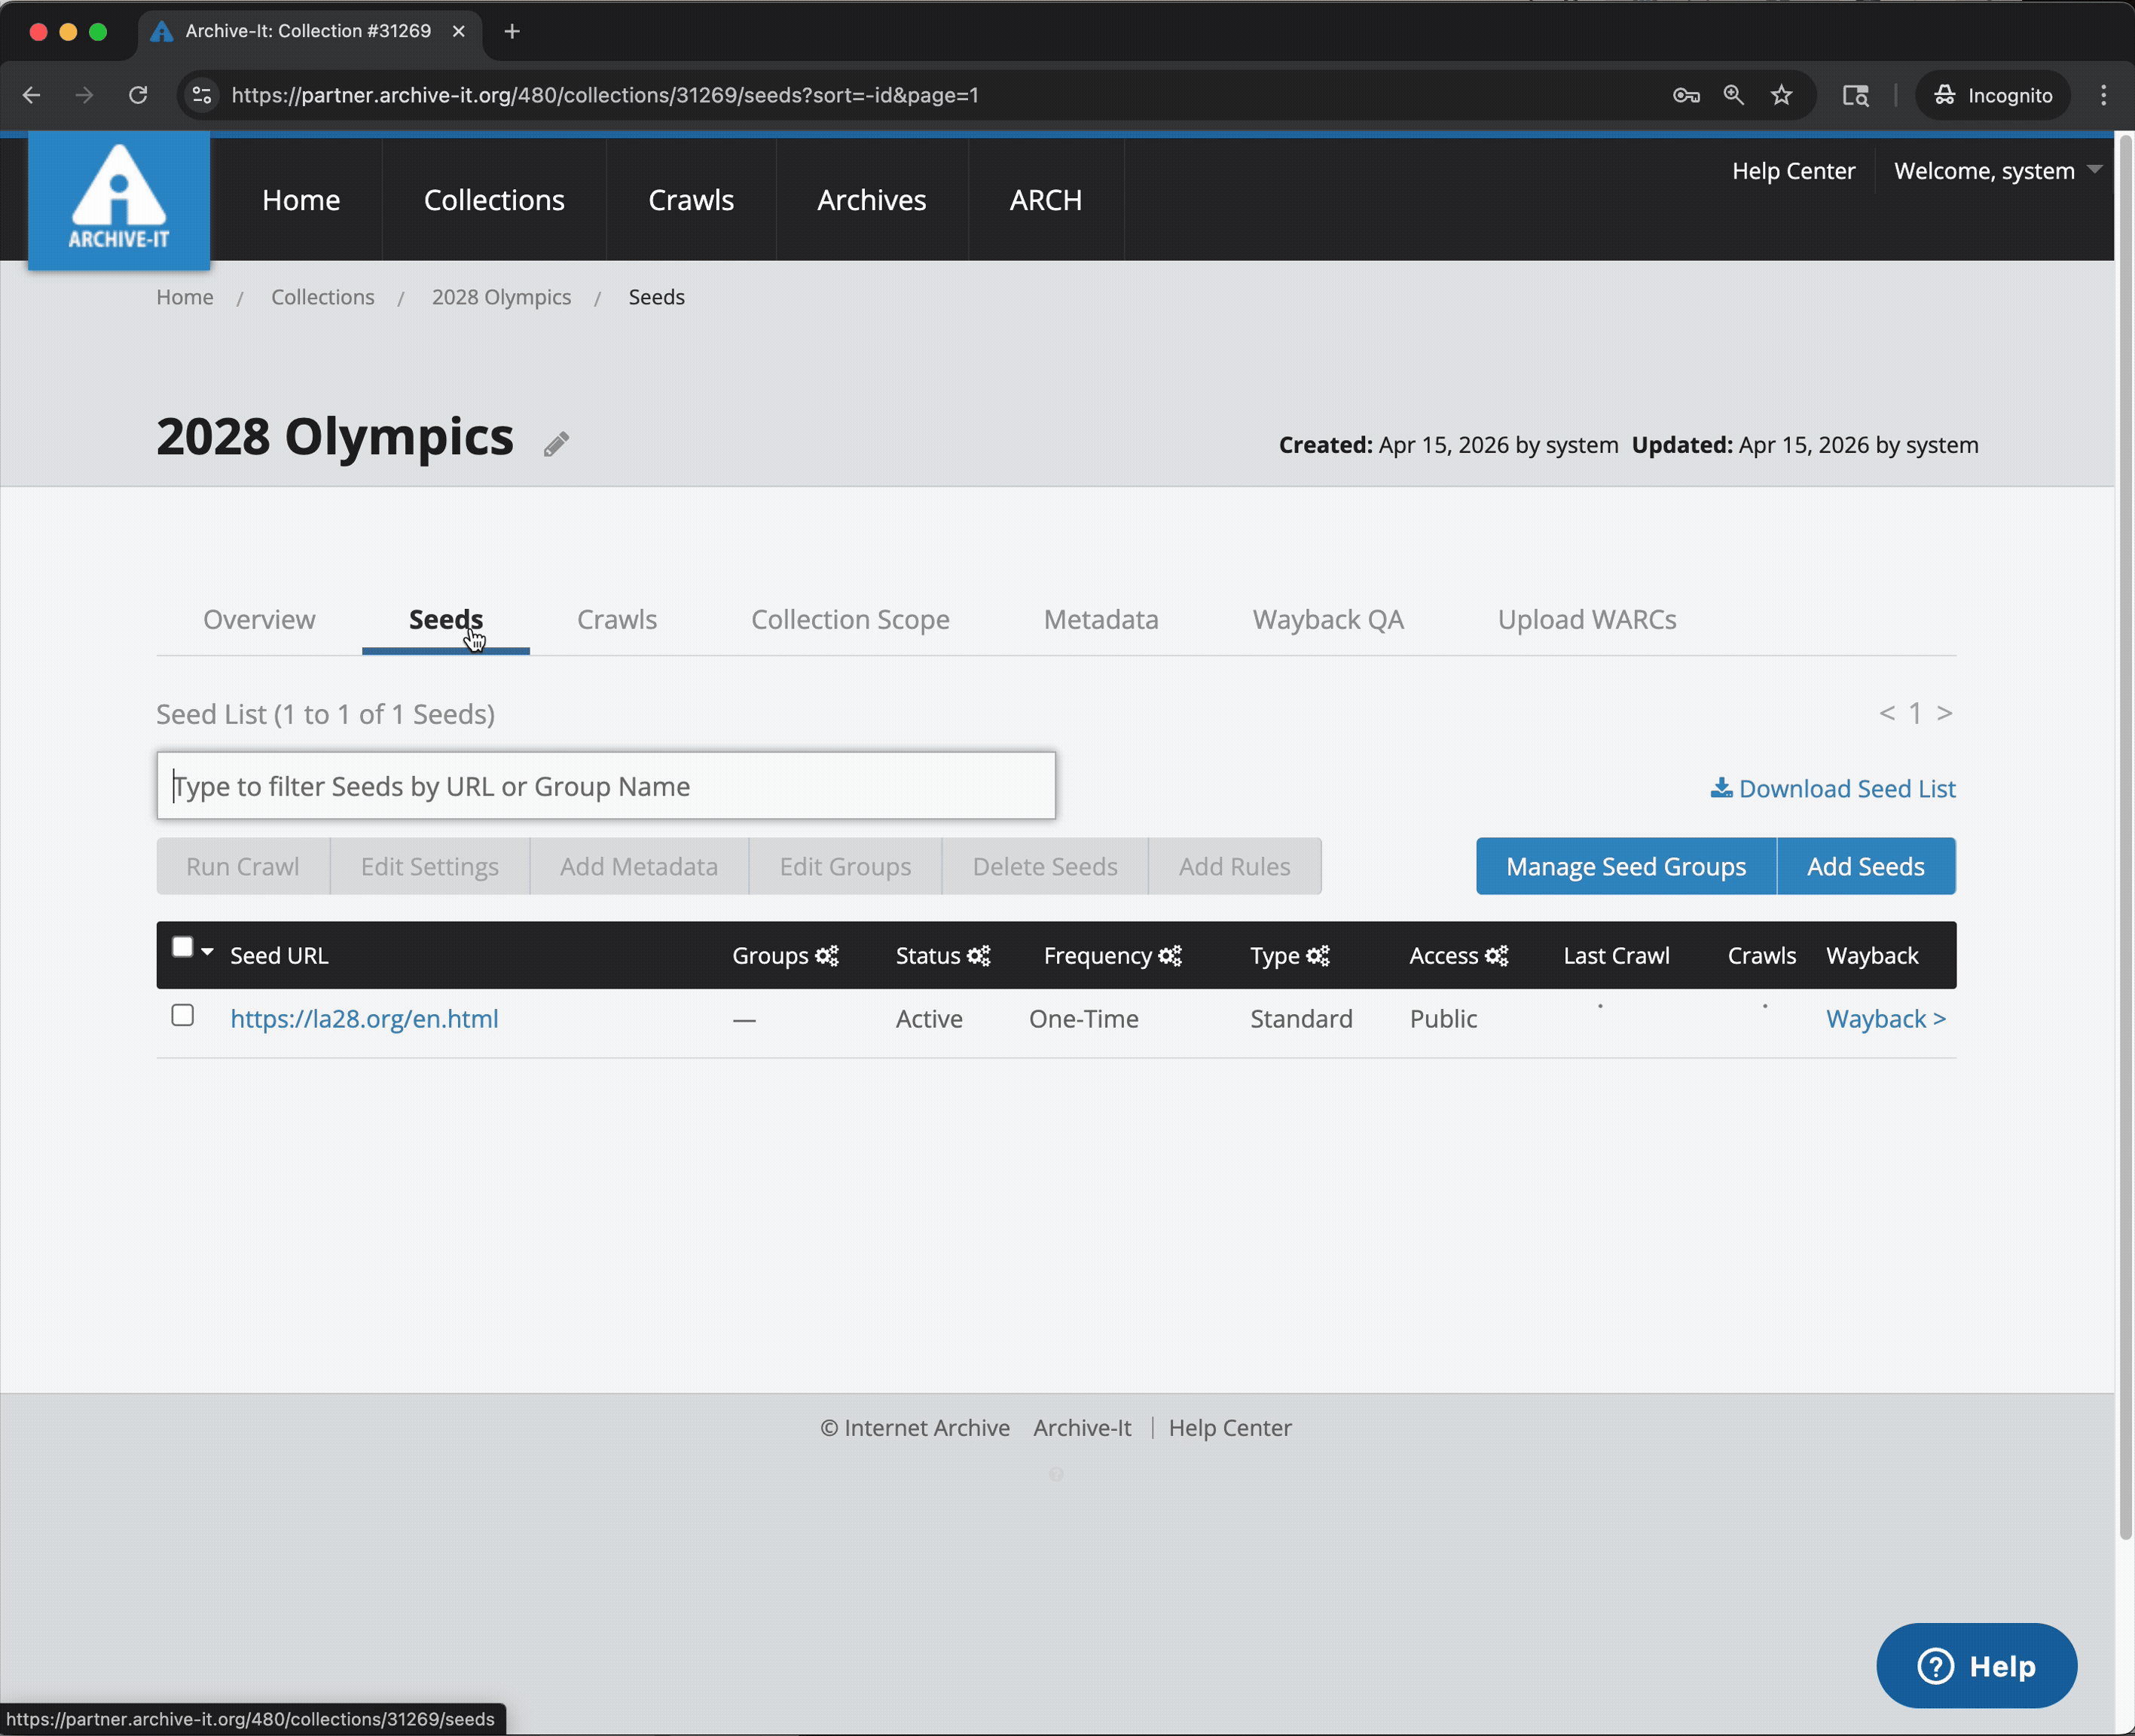
Task: Click Delete Seeds button
Action: point(1045,866)
